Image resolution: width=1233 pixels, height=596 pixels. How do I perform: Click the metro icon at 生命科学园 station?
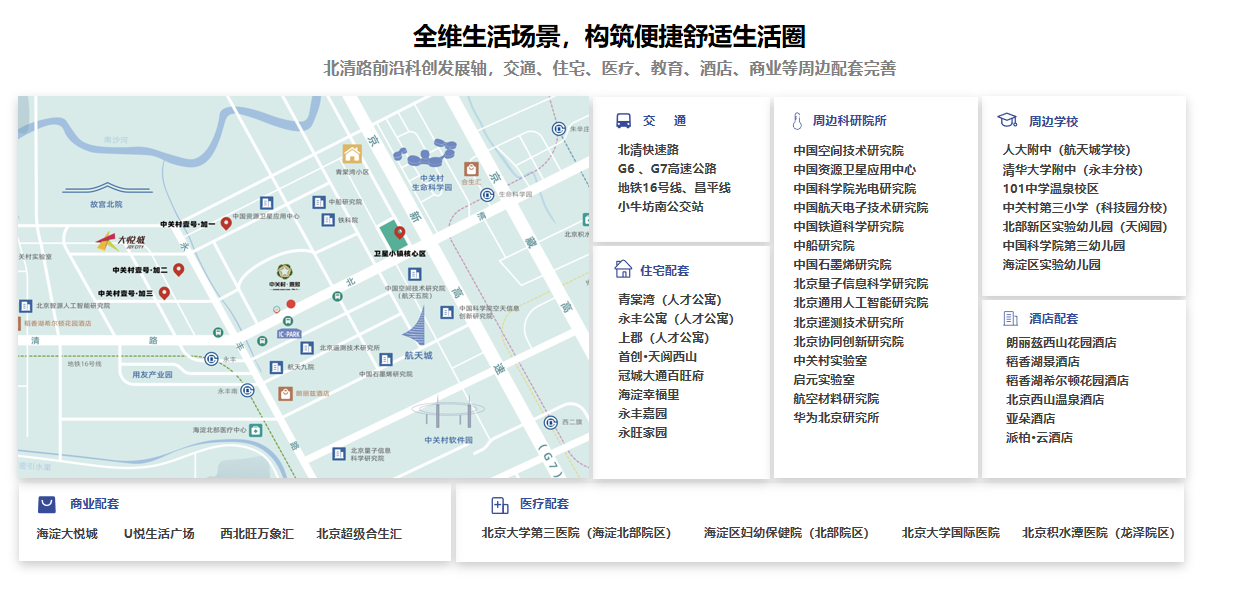pos(488,193)
